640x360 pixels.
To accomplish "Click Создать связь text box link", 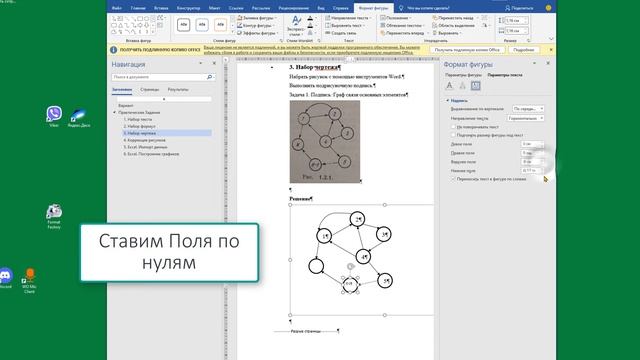I will [x=341, y=33].
